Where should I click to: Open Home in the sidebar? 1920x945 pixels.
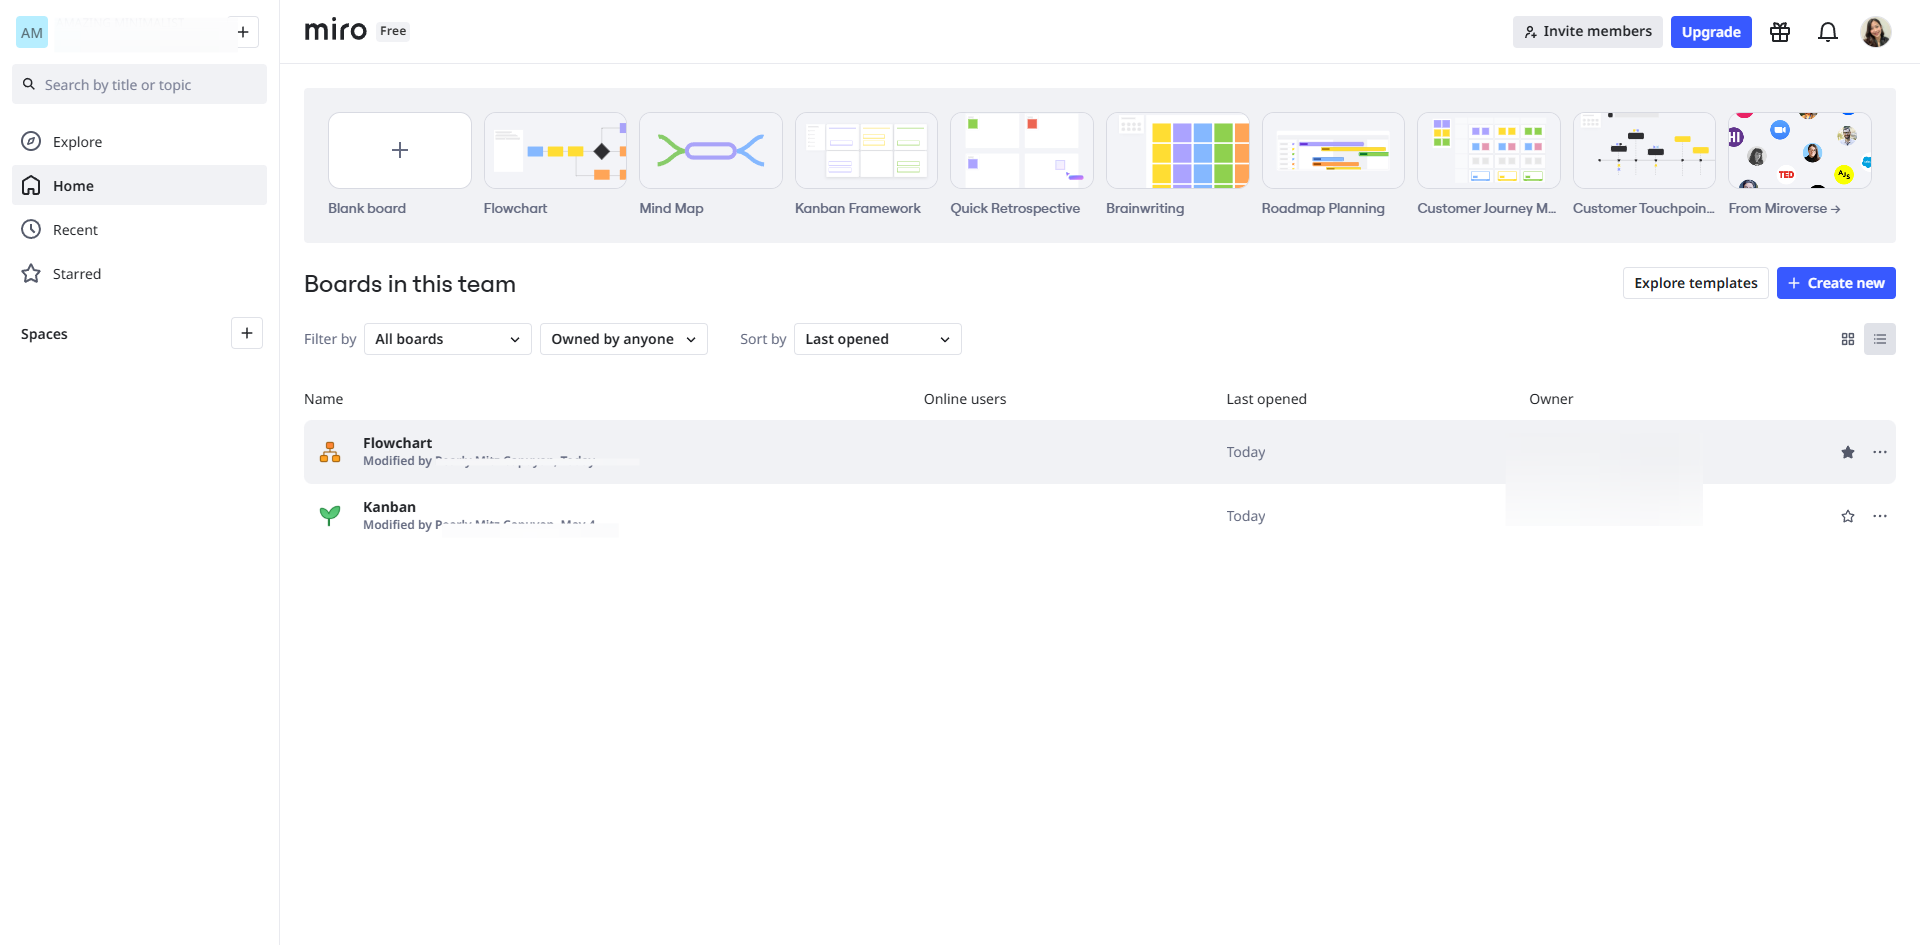pyautogui.click(x=139, y=185)
